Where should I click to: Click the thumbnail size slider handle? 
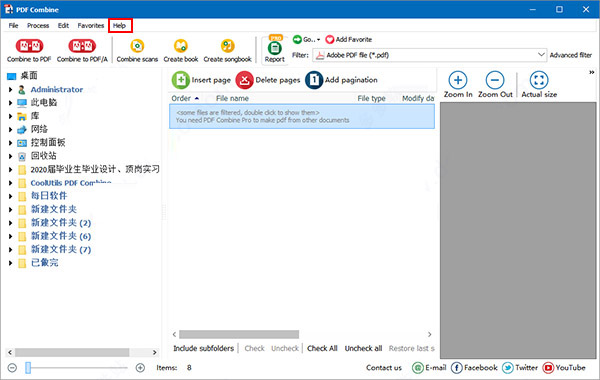[x=28, y=368]
